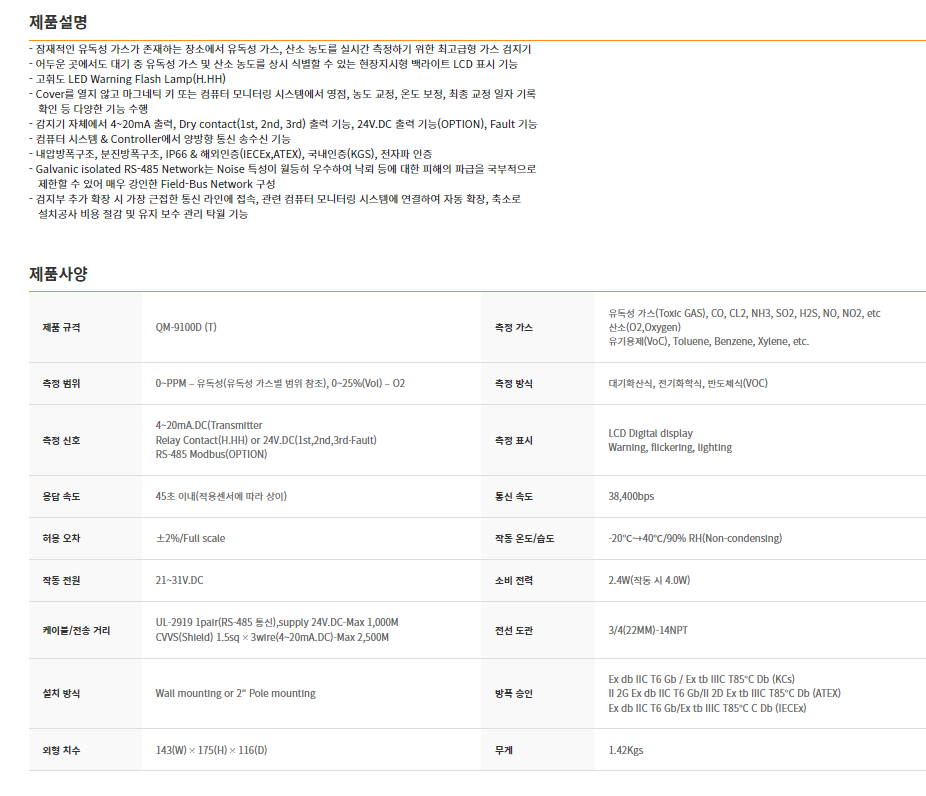Select the 제품 규격 label cell
926x796 pixels.
[x=61, y=328]
